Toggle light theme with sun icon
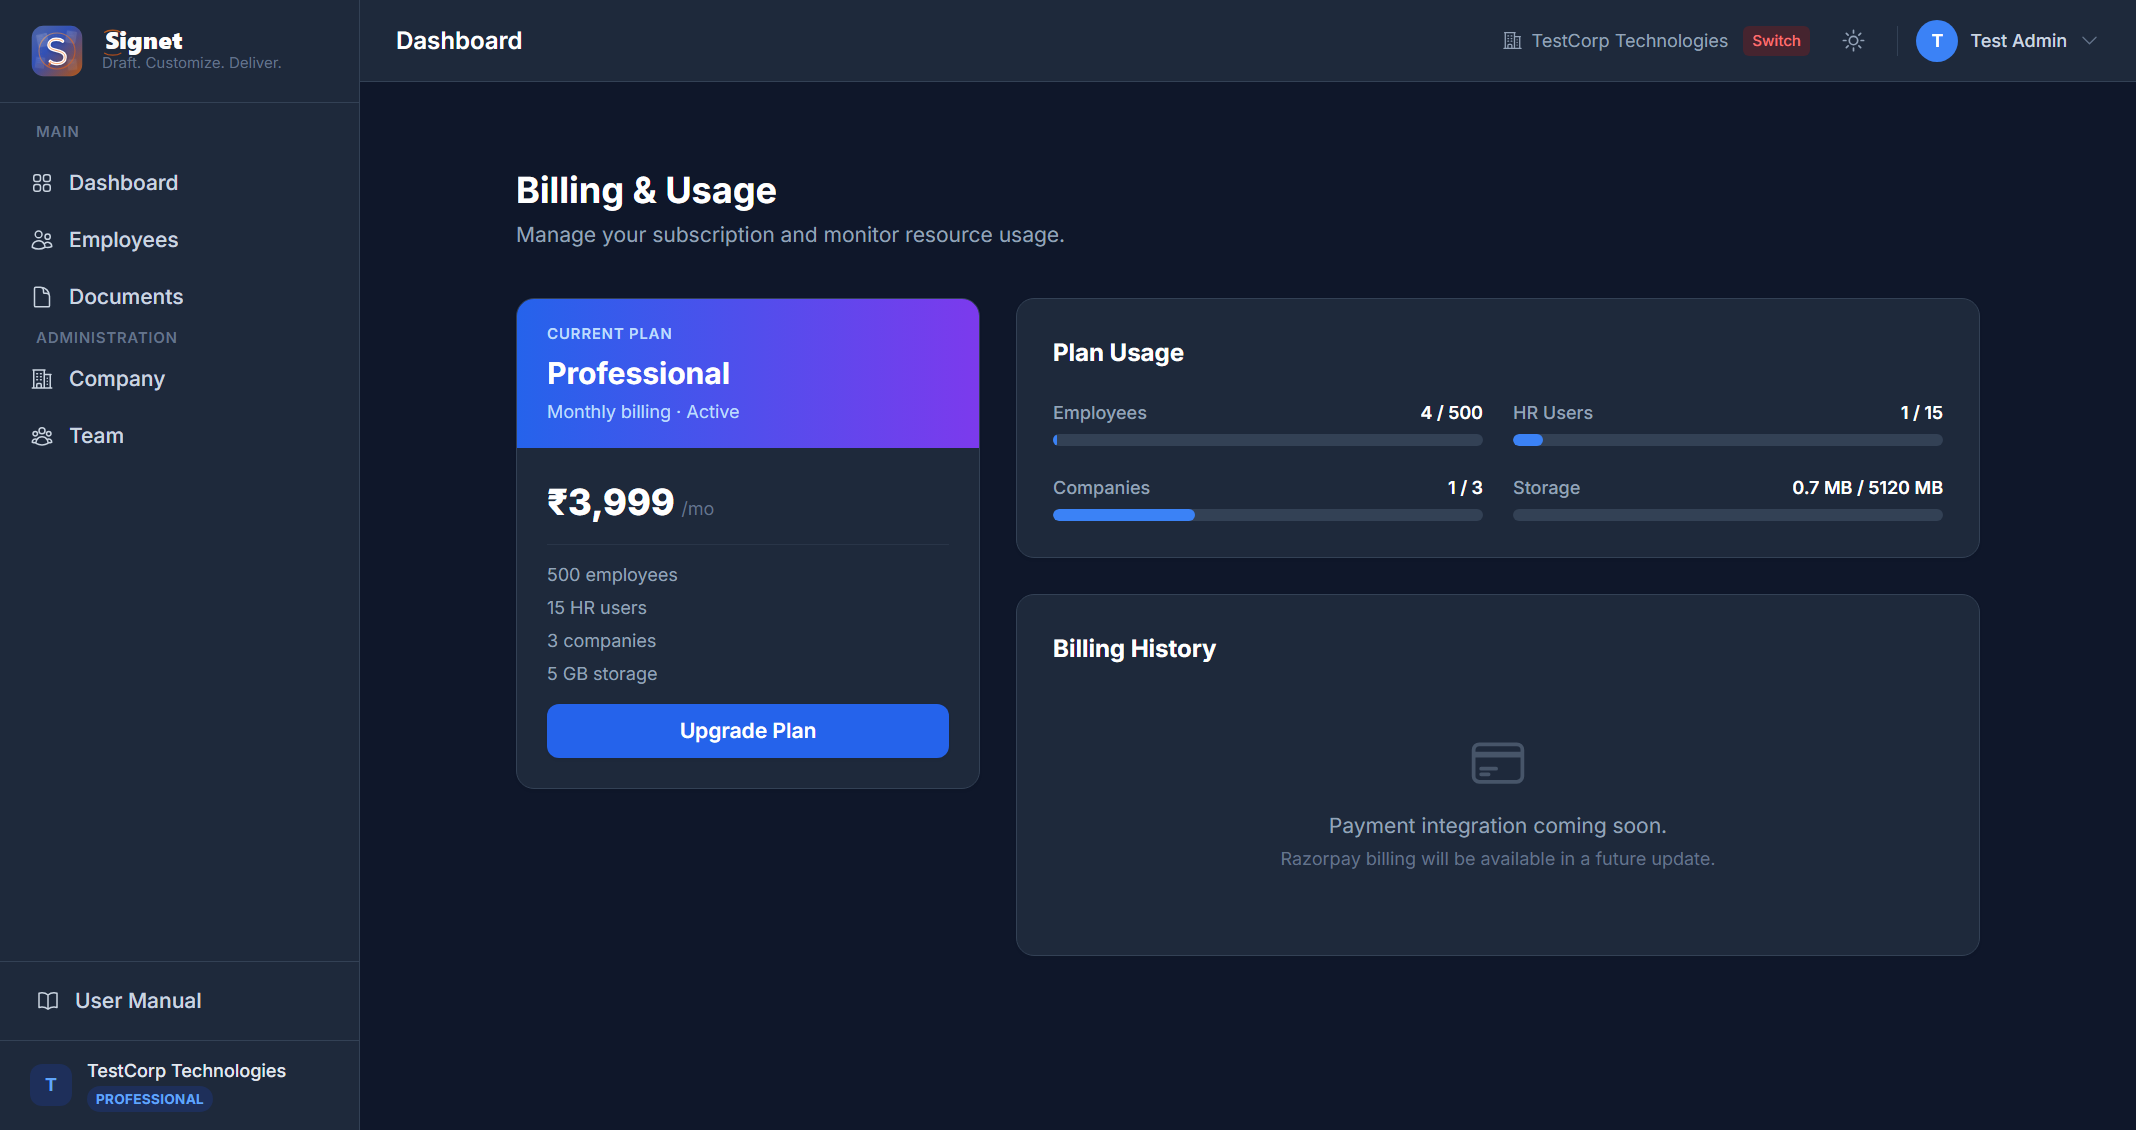 [x=1853, y=41]
